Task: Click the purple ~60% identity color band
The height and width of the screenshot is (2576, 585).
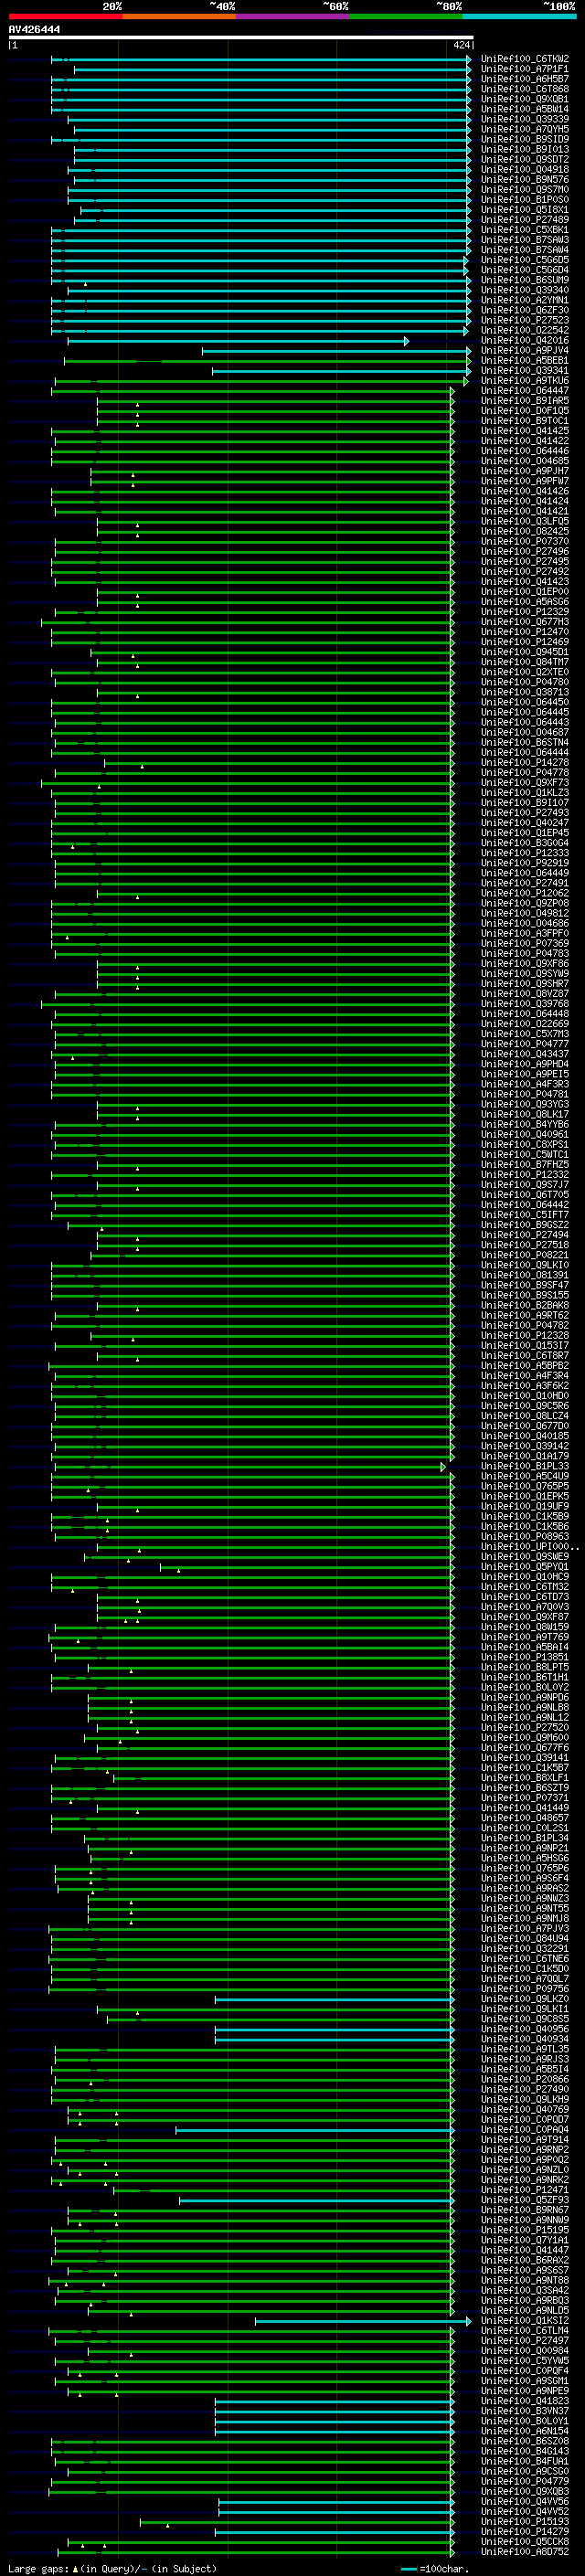Action: pyautogui.click(x=293, y=16)
